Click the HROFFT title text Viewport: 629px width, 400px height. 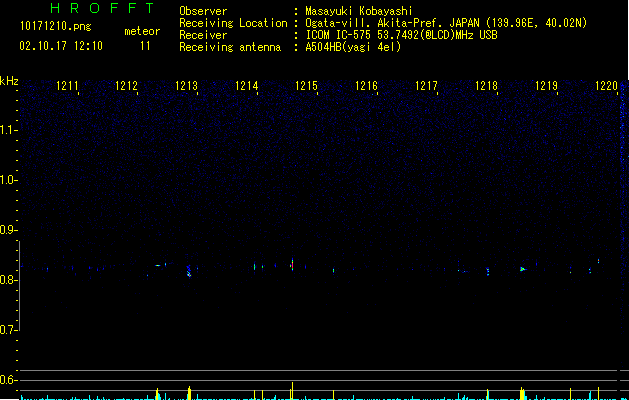(103, 8)
